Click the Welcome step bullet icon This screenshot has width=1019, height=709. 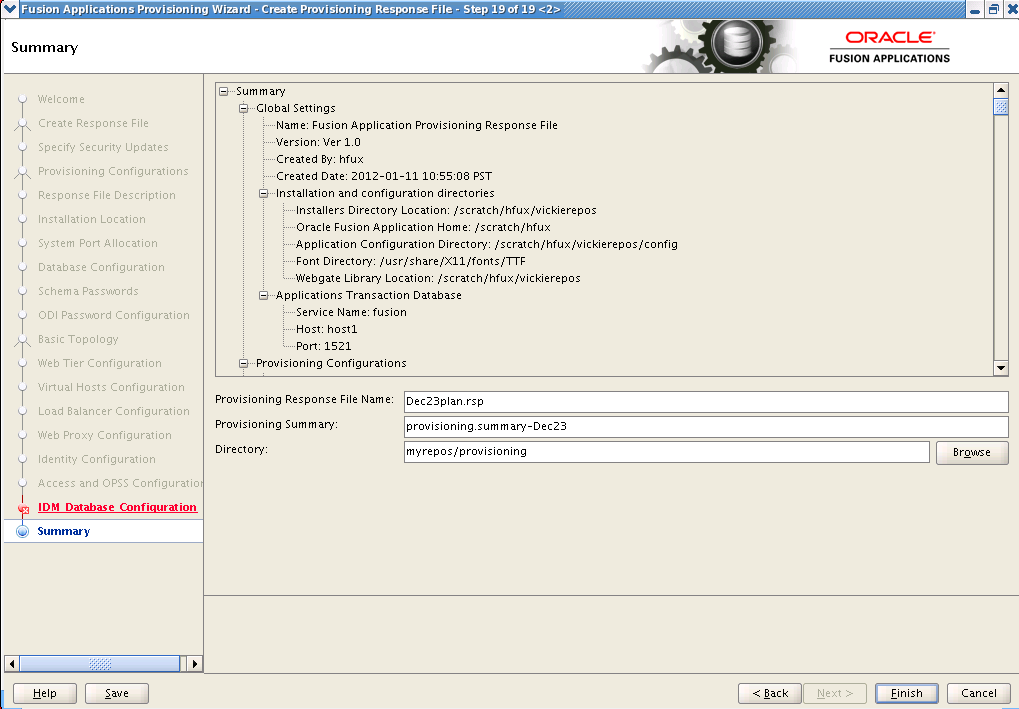pyautogui.click(x=23, y=99)
